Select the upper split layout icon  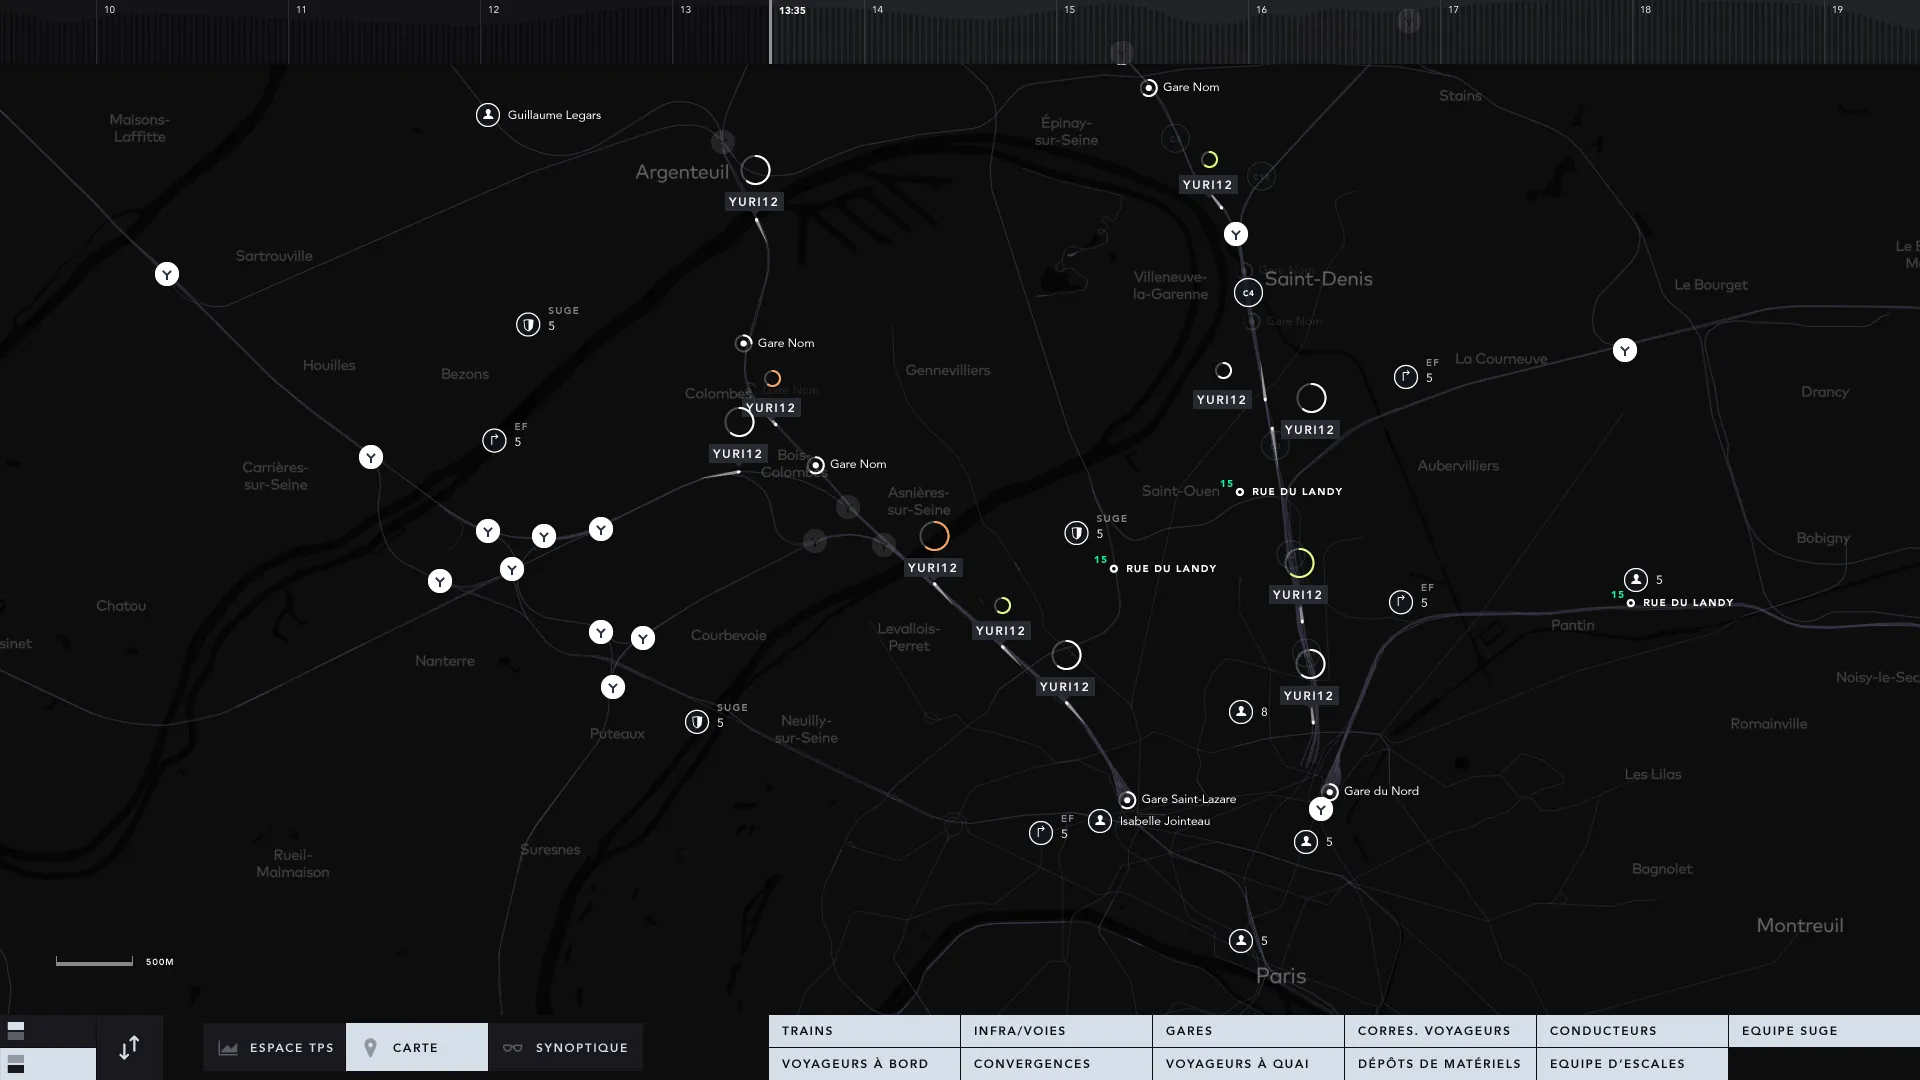click(x=16, y=1030)
